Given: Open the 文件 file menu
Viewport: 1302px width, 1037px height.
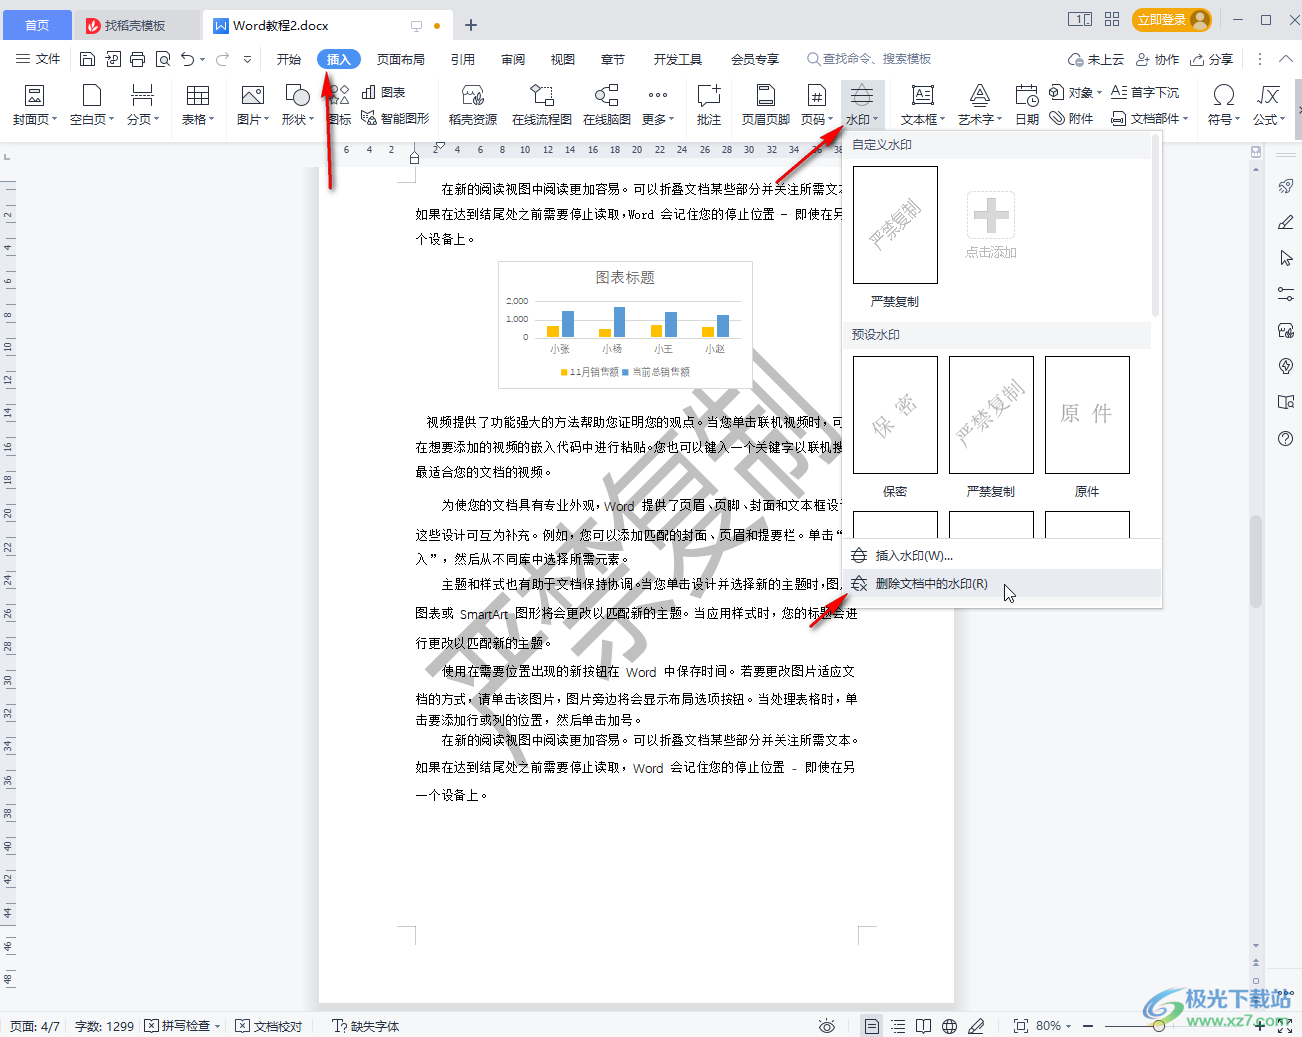Looking at the screenshot, I should pos(38,59).
